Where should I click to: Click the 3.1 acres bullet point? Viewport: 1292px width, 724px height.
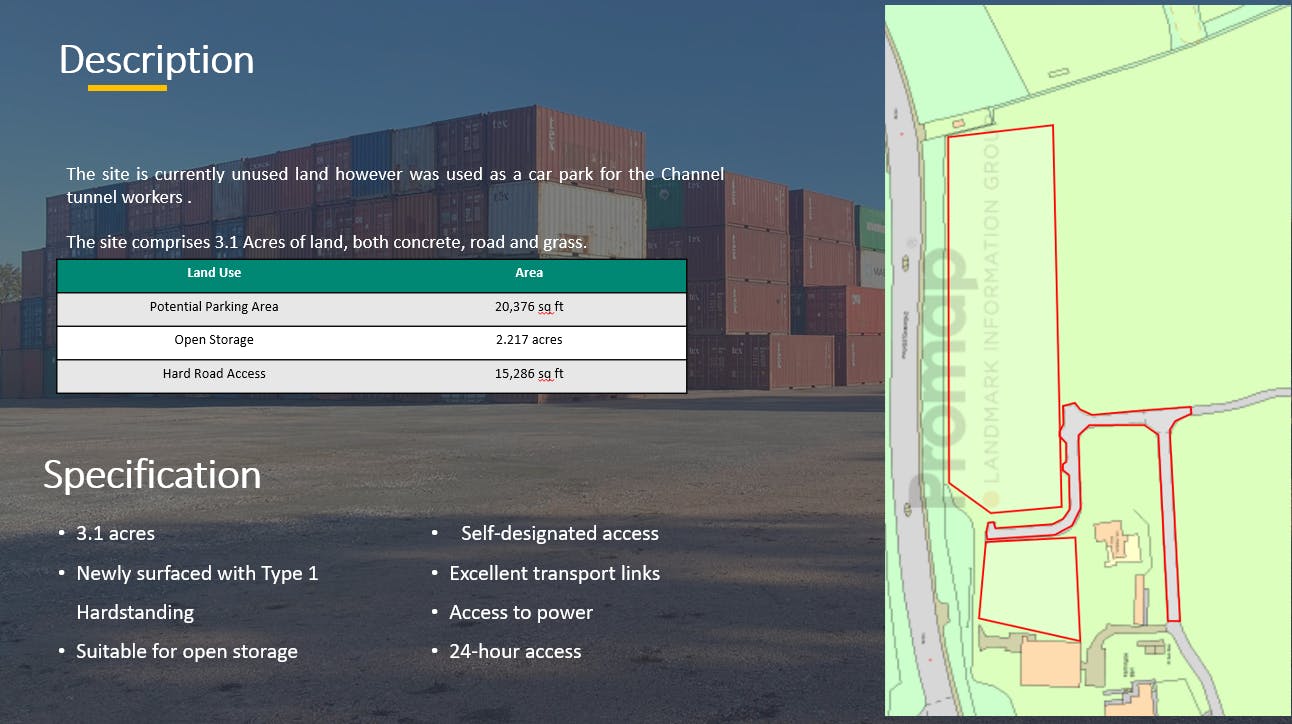coord(115,533)
